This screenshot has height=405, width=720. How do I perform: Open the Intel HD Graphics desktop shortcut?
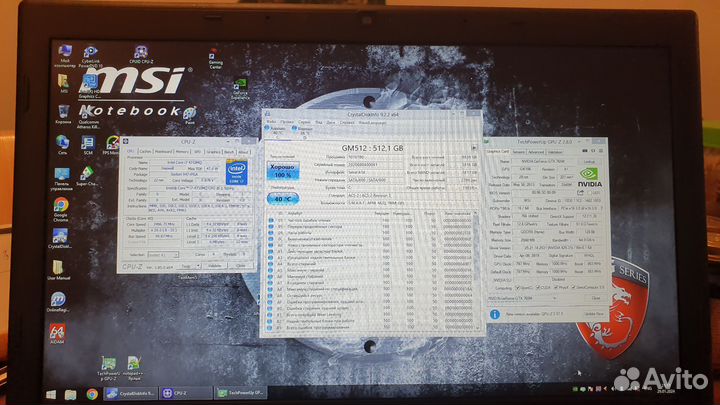[x=90, y=87]
